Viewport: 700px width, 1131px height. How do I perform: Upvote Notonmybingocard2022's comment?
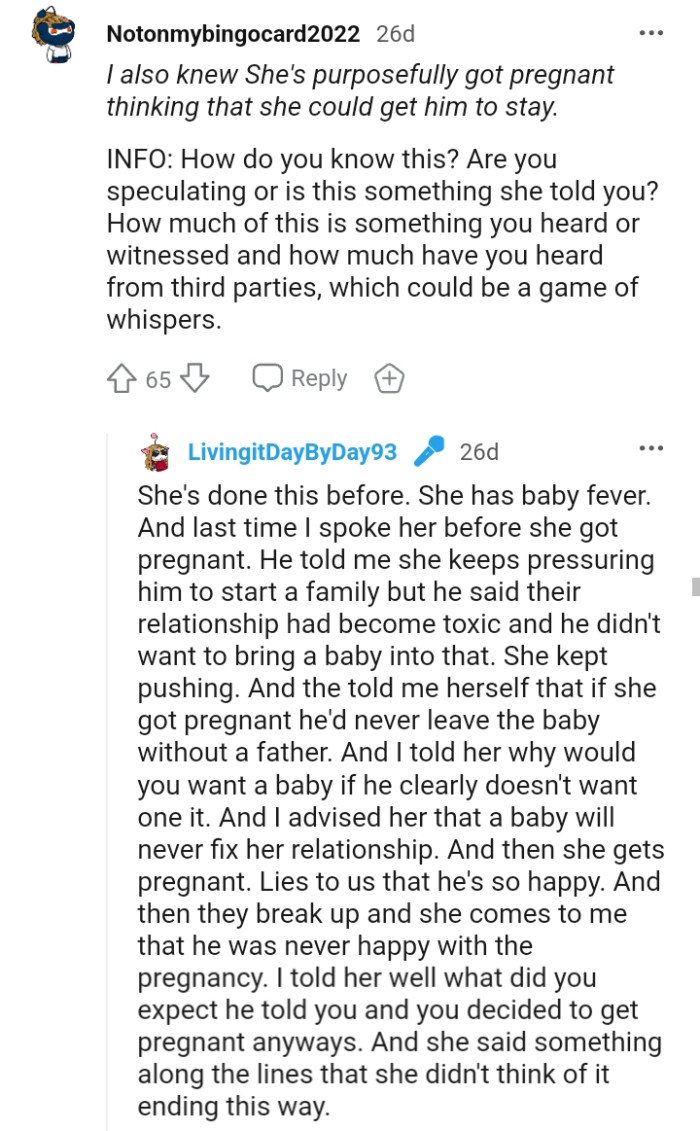[x=123, y=378]
